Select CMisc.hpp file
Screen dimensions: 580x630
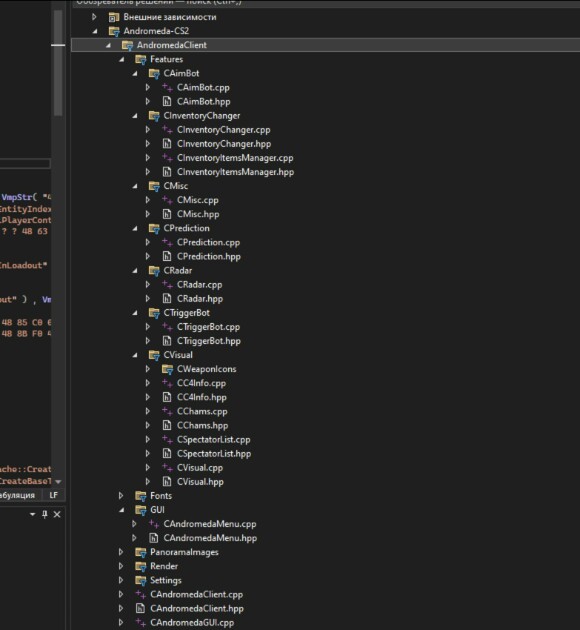tap(198, 214)
